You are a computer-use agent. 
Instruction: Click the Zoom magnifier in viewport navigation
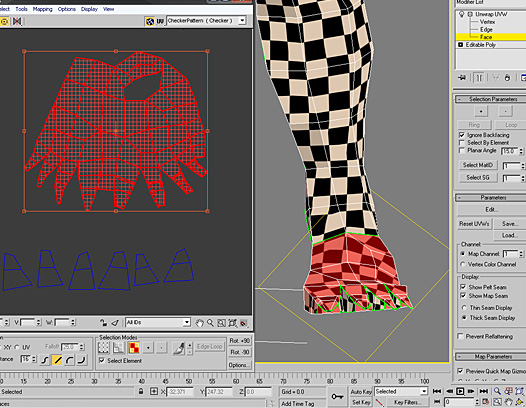tap(497, 391)
